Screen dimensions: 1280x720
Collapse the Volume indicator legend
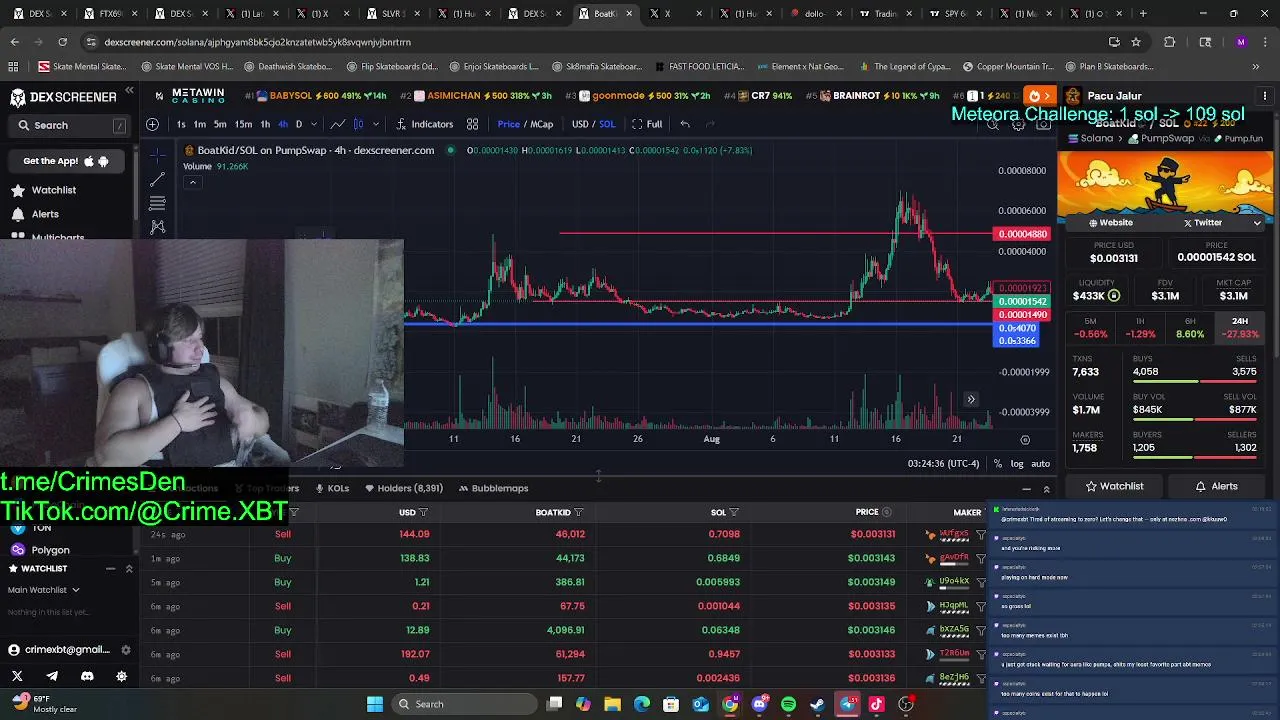[192, 182]
